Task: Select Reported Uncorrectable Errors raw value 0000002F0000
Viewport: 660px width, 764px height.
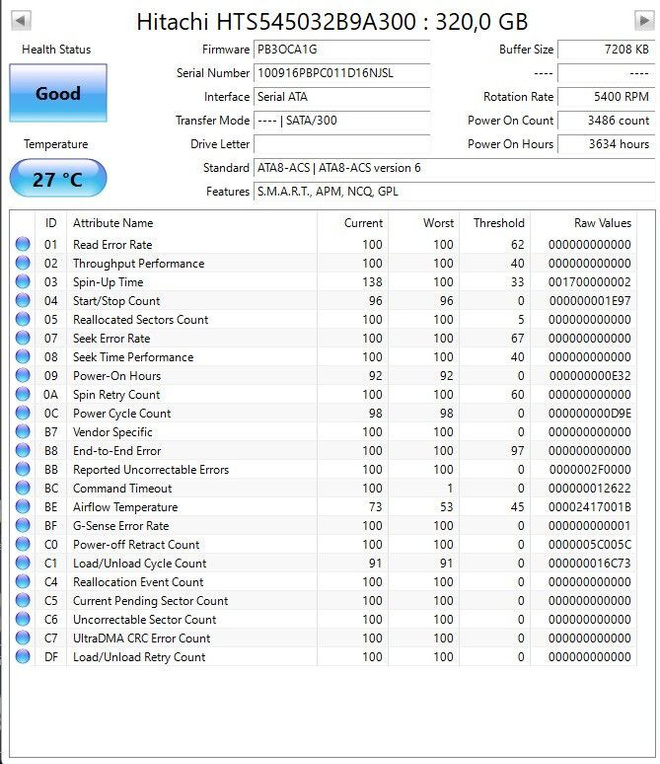Action: [589, 470]
